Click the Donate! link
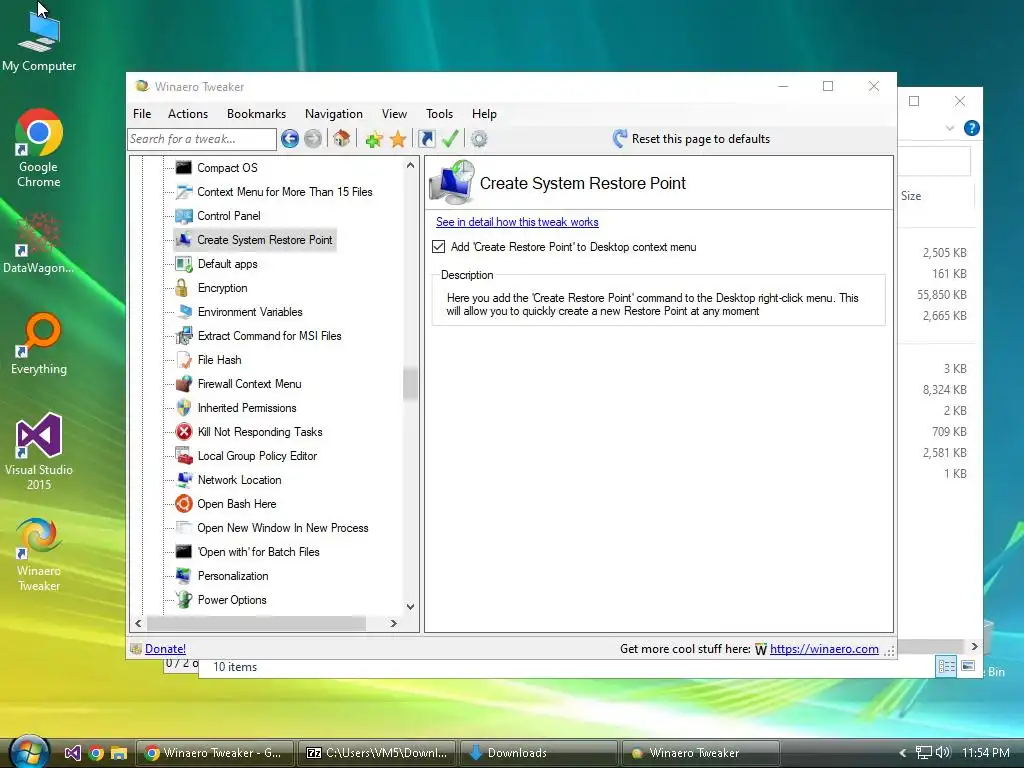 (165, 648)
